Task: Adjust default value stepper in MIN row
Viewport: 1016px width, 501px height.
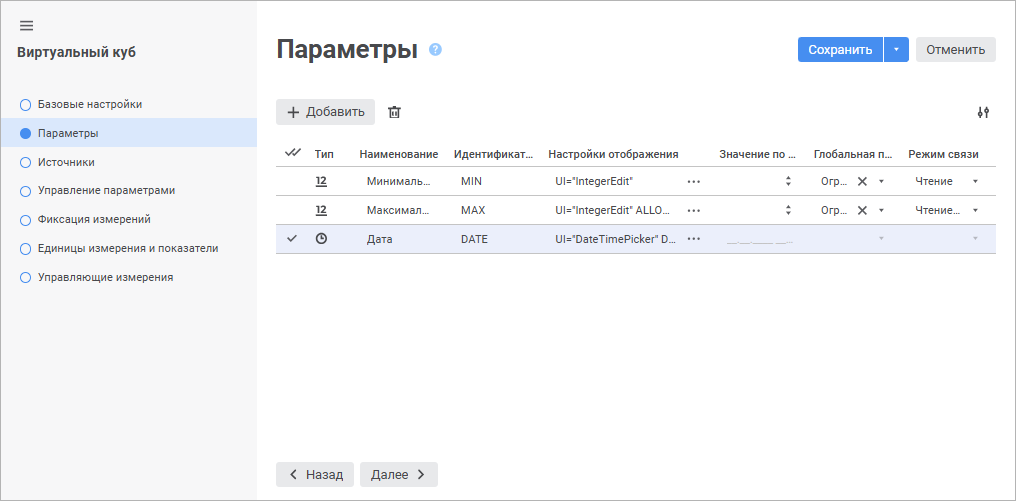Action: click(x=788, y=181)
